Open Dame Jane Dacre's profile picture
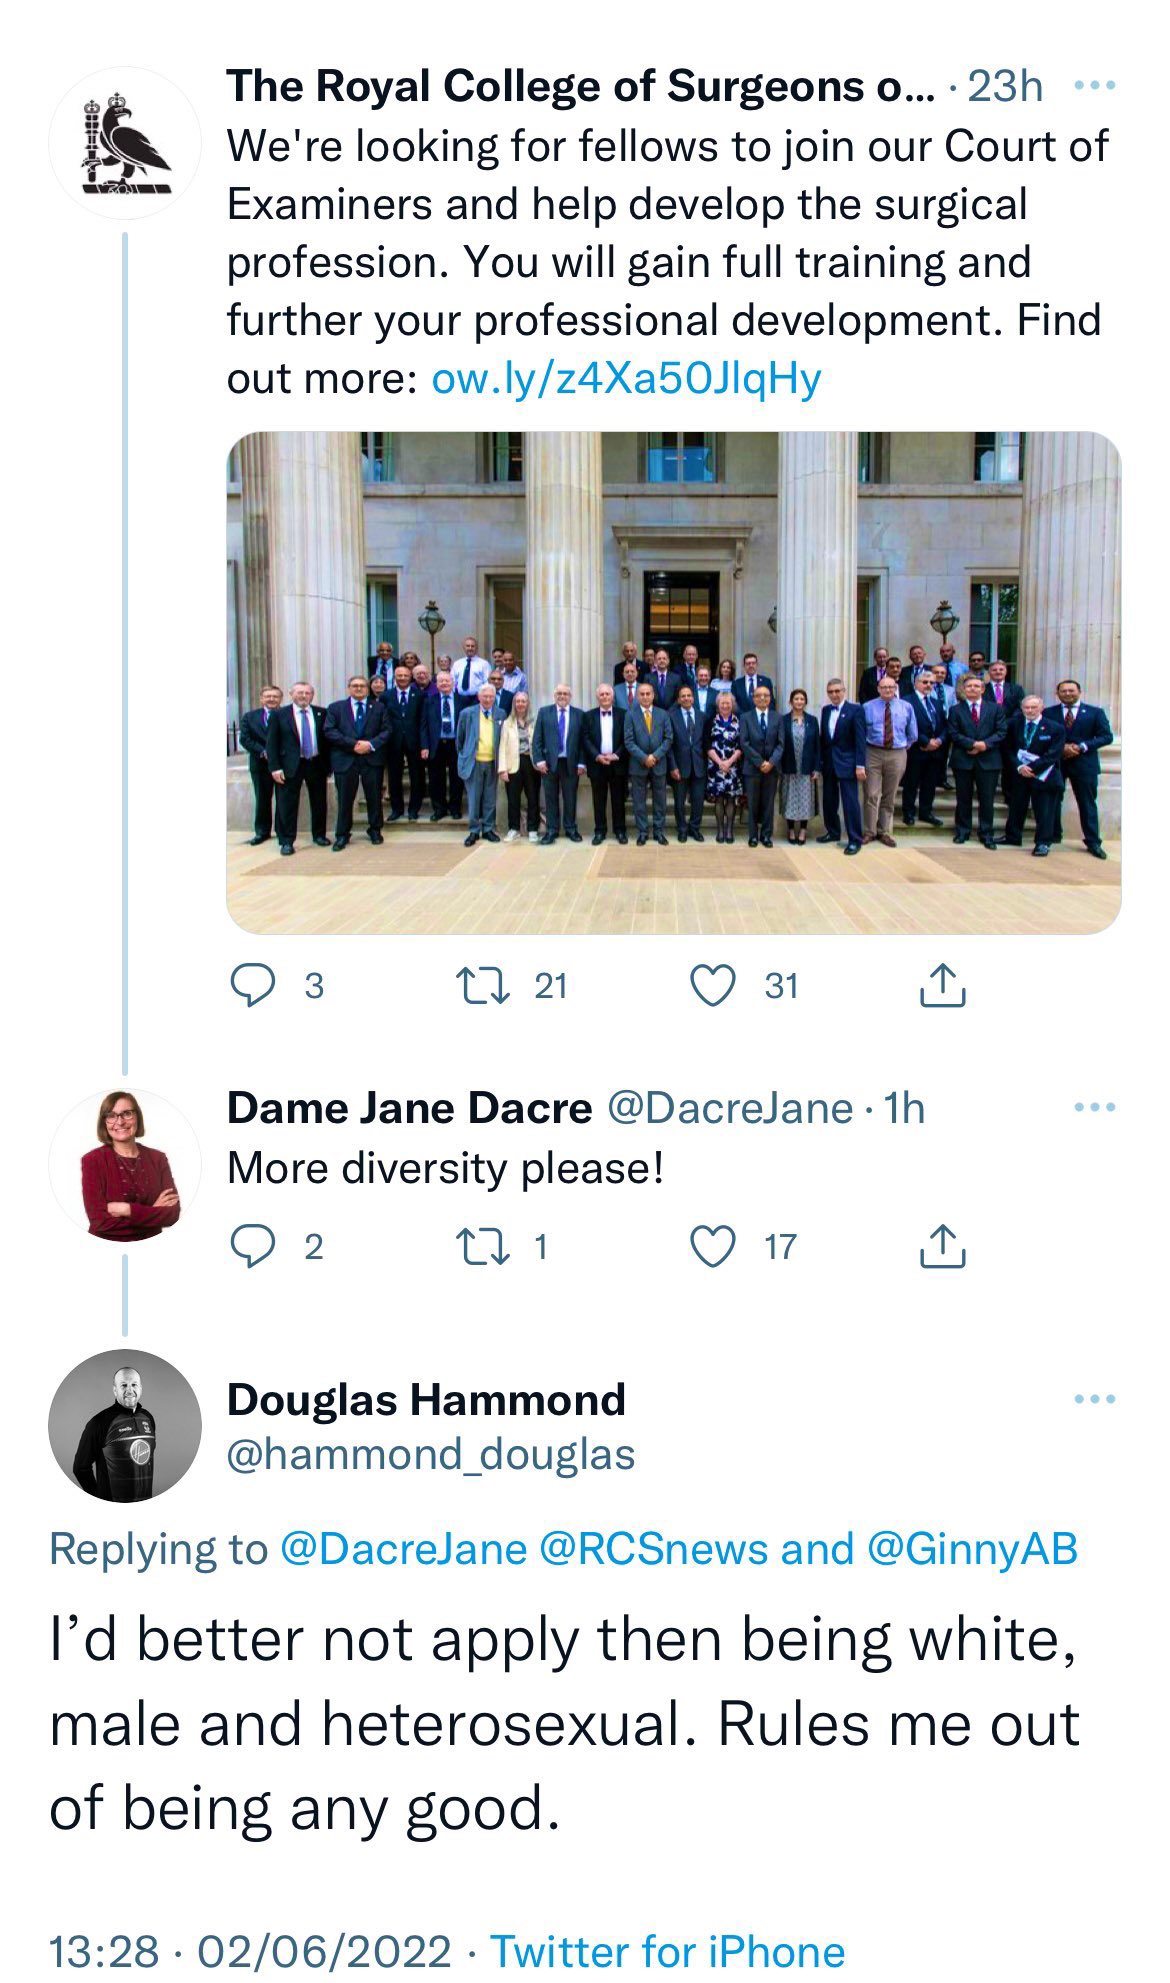Image resolution: width=1170 pixels, height=1983 pixels. pos(125,1165)
